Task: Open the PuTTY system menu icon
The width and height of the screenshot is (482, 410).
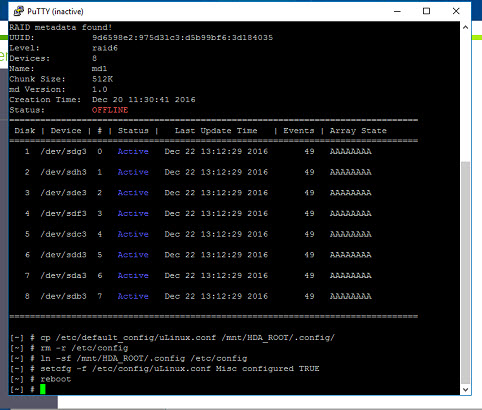Action: (18, 11)
